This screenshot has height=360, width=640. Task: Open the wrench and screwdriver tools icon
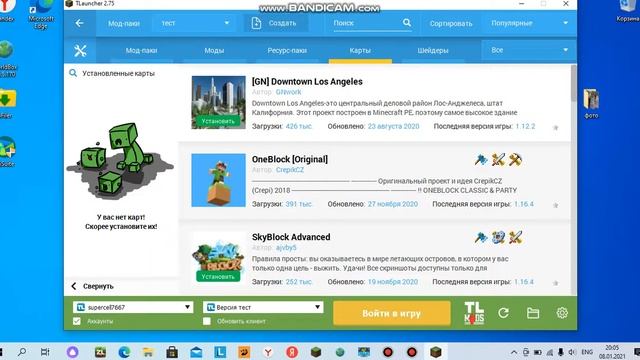(80, 50)
